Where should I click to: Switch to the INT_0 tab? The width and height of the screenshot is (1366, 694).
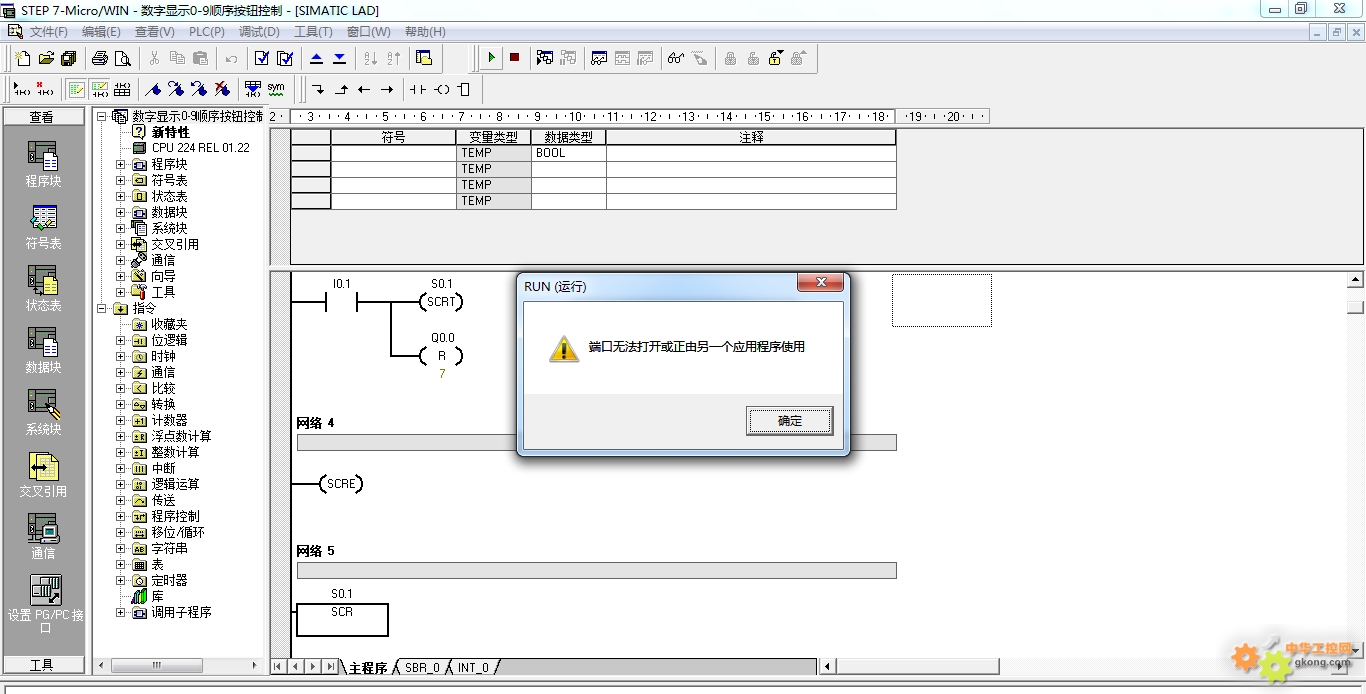pos(474,667)
